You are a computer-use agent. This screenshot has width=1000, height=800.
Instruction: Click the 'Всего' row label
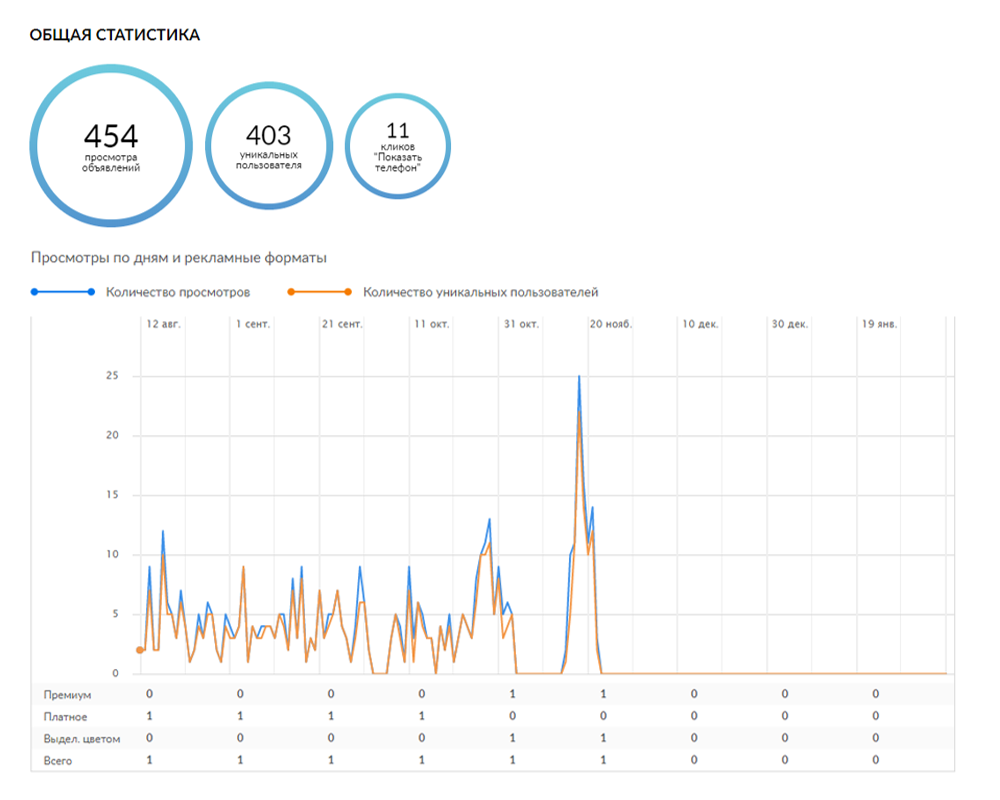pyautogui.click(x=57, y=761)
